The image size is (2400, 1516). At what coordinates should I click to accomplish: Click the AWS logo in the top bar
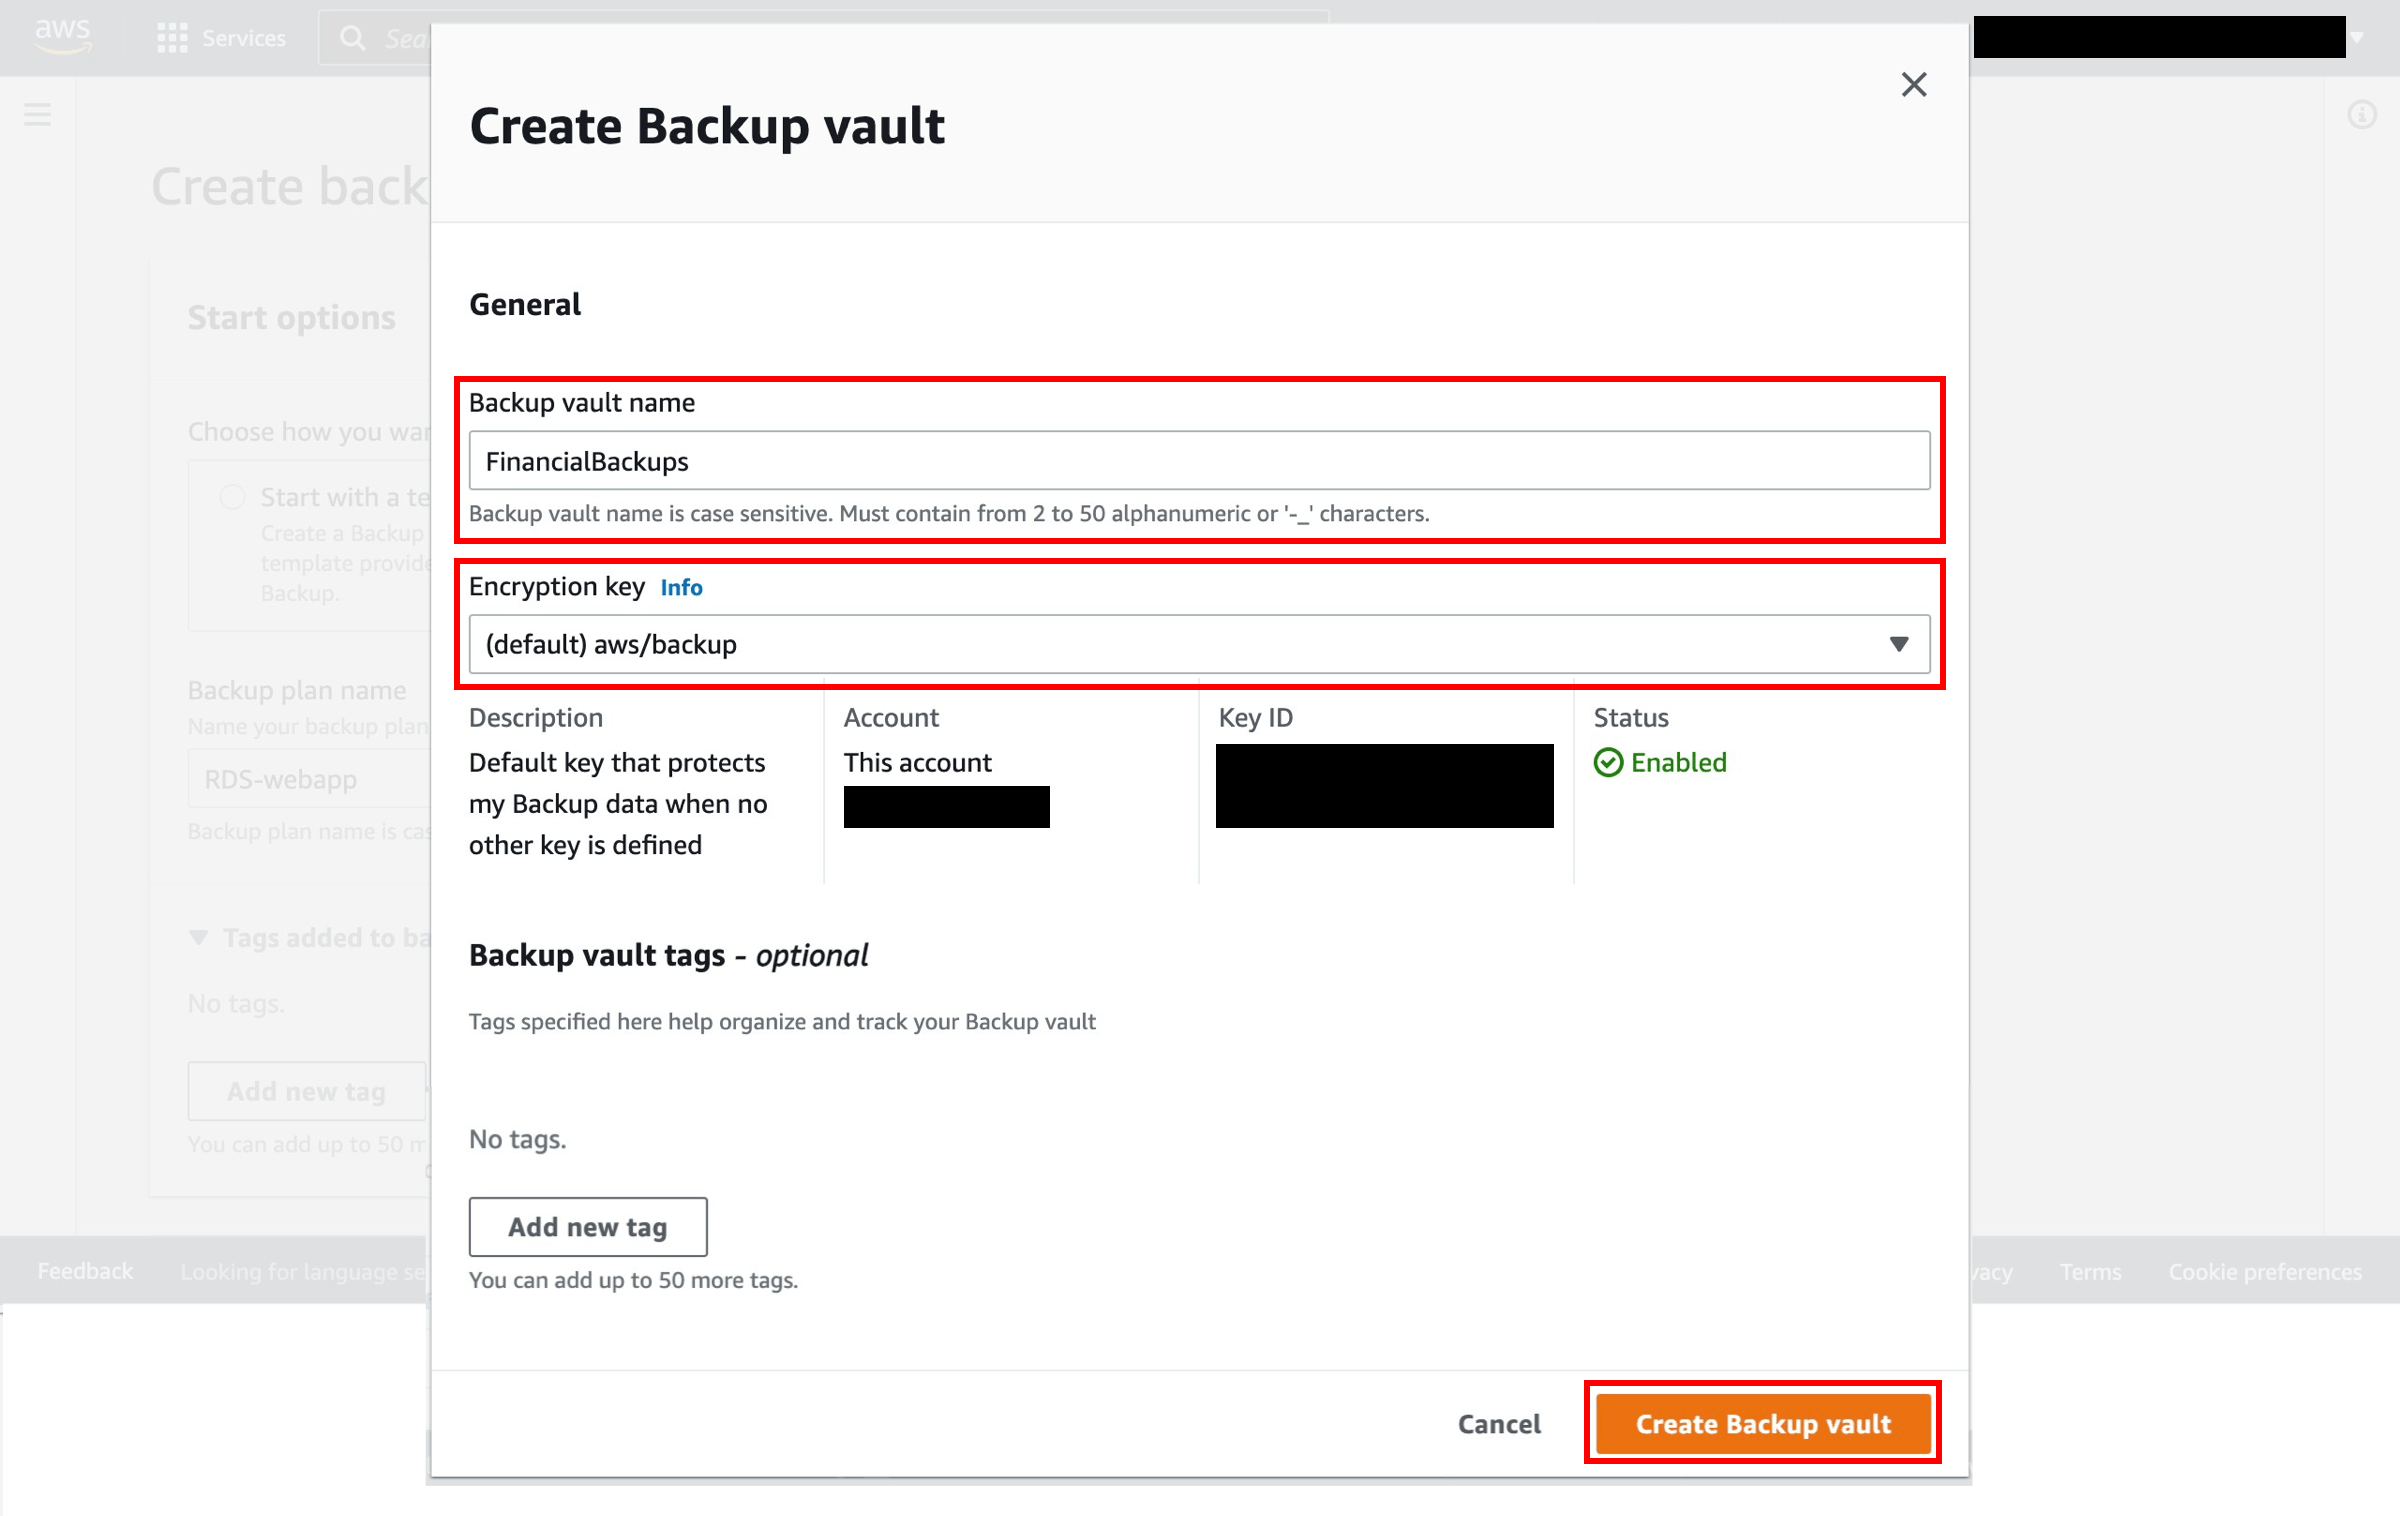point(62,36)
